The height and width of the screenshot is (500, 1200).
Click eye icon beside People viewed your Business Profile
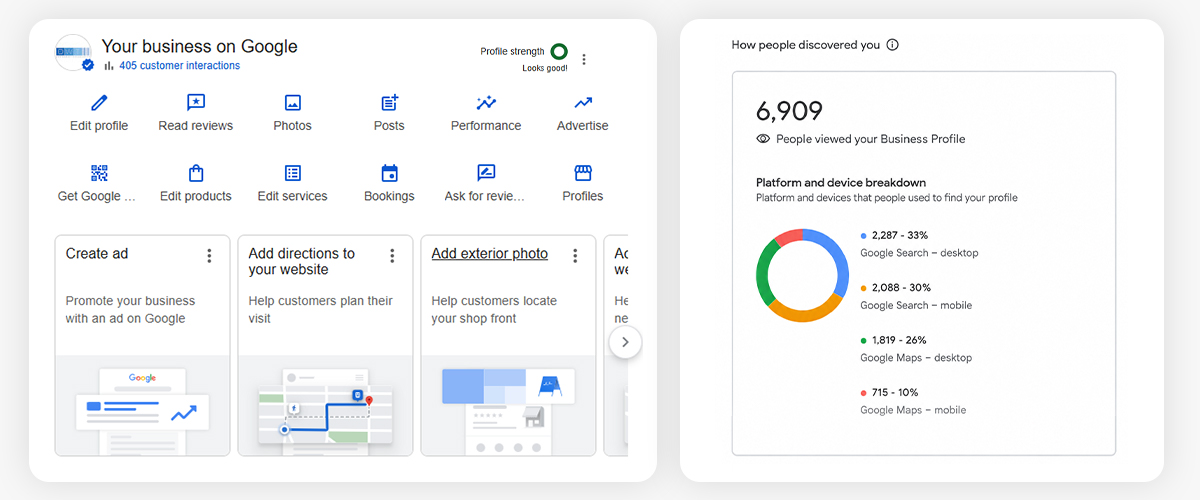(763, 139)
